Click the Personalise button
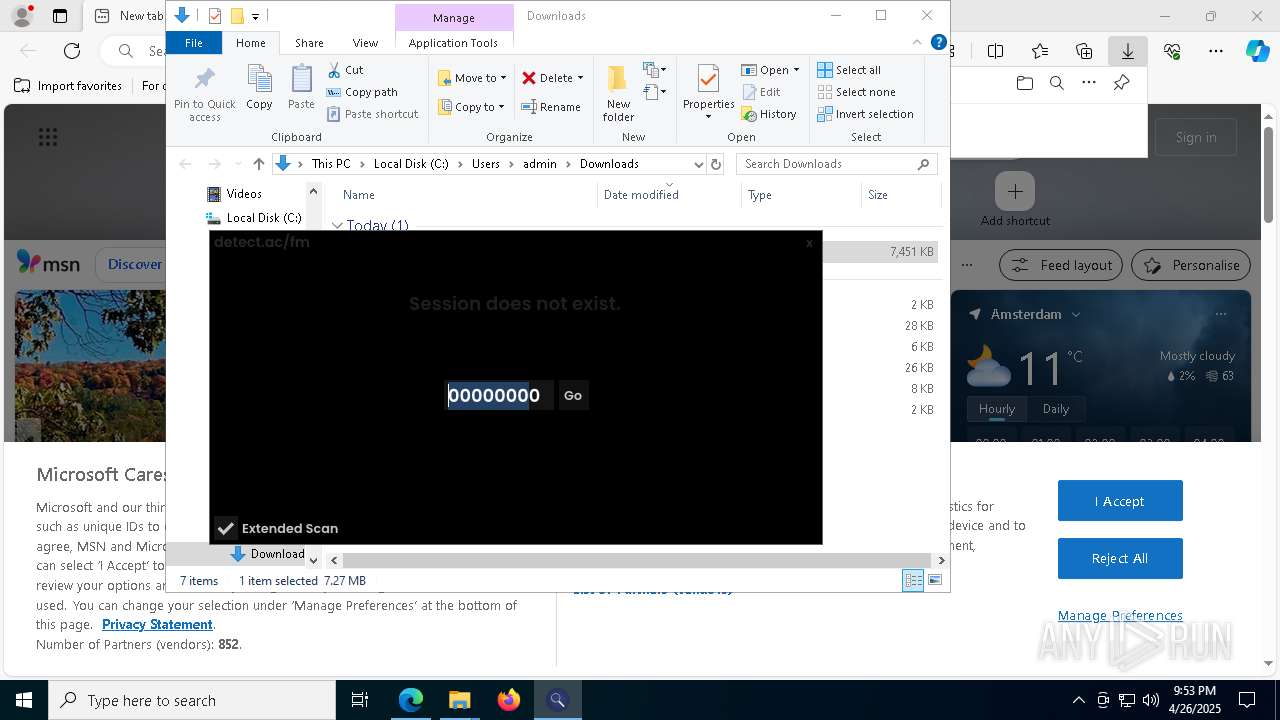The height and width of the screenshot is (720, 1280). point(1191,265)
